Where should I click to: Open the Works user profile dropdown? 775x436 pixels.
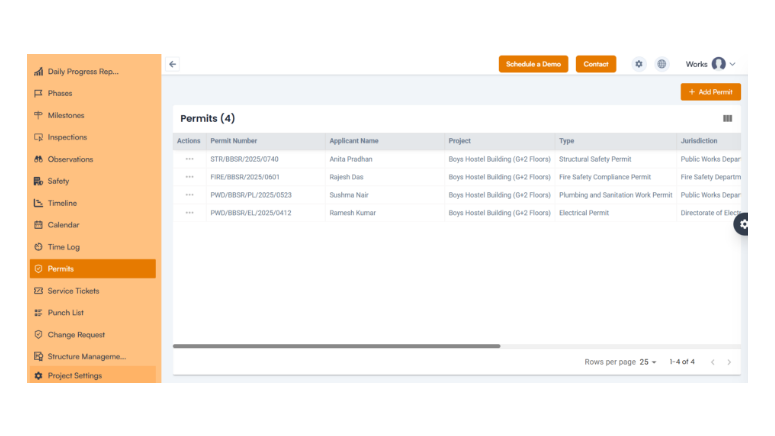711,64
